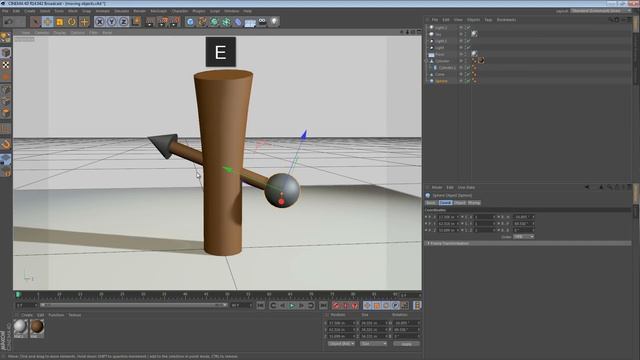Expand the Cylinder object hierarchy
This screenshot has width=640, height=360.
pos(427,61)
